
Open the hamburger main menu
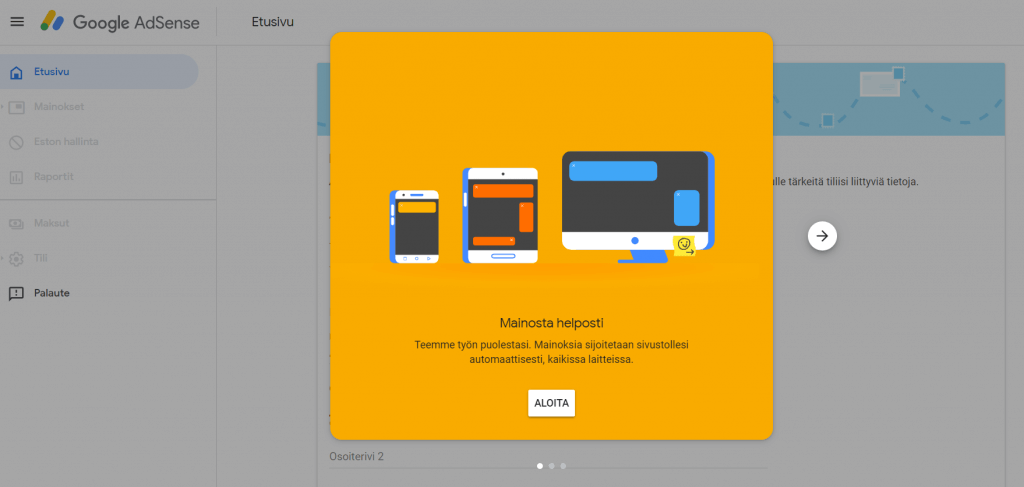pos(17,22)
